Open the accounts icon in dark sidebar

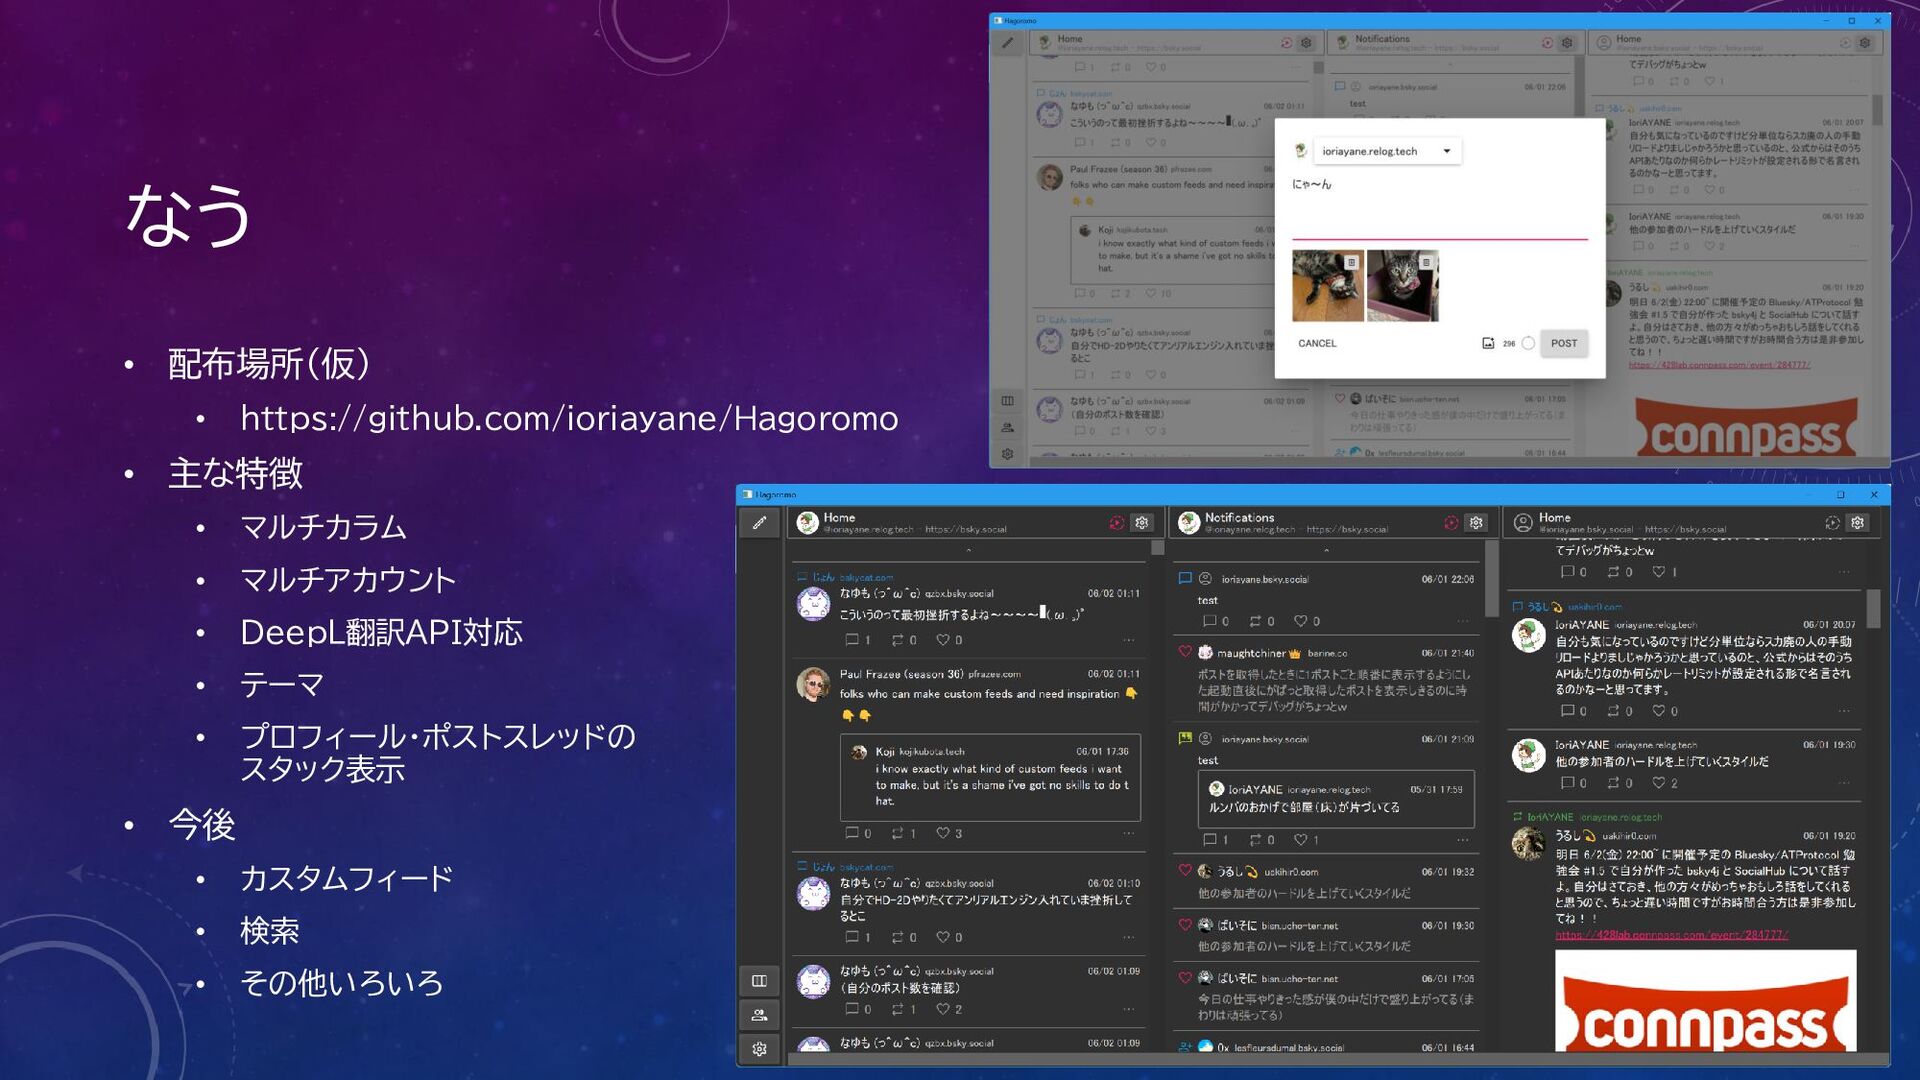(x=759, y=1015)
